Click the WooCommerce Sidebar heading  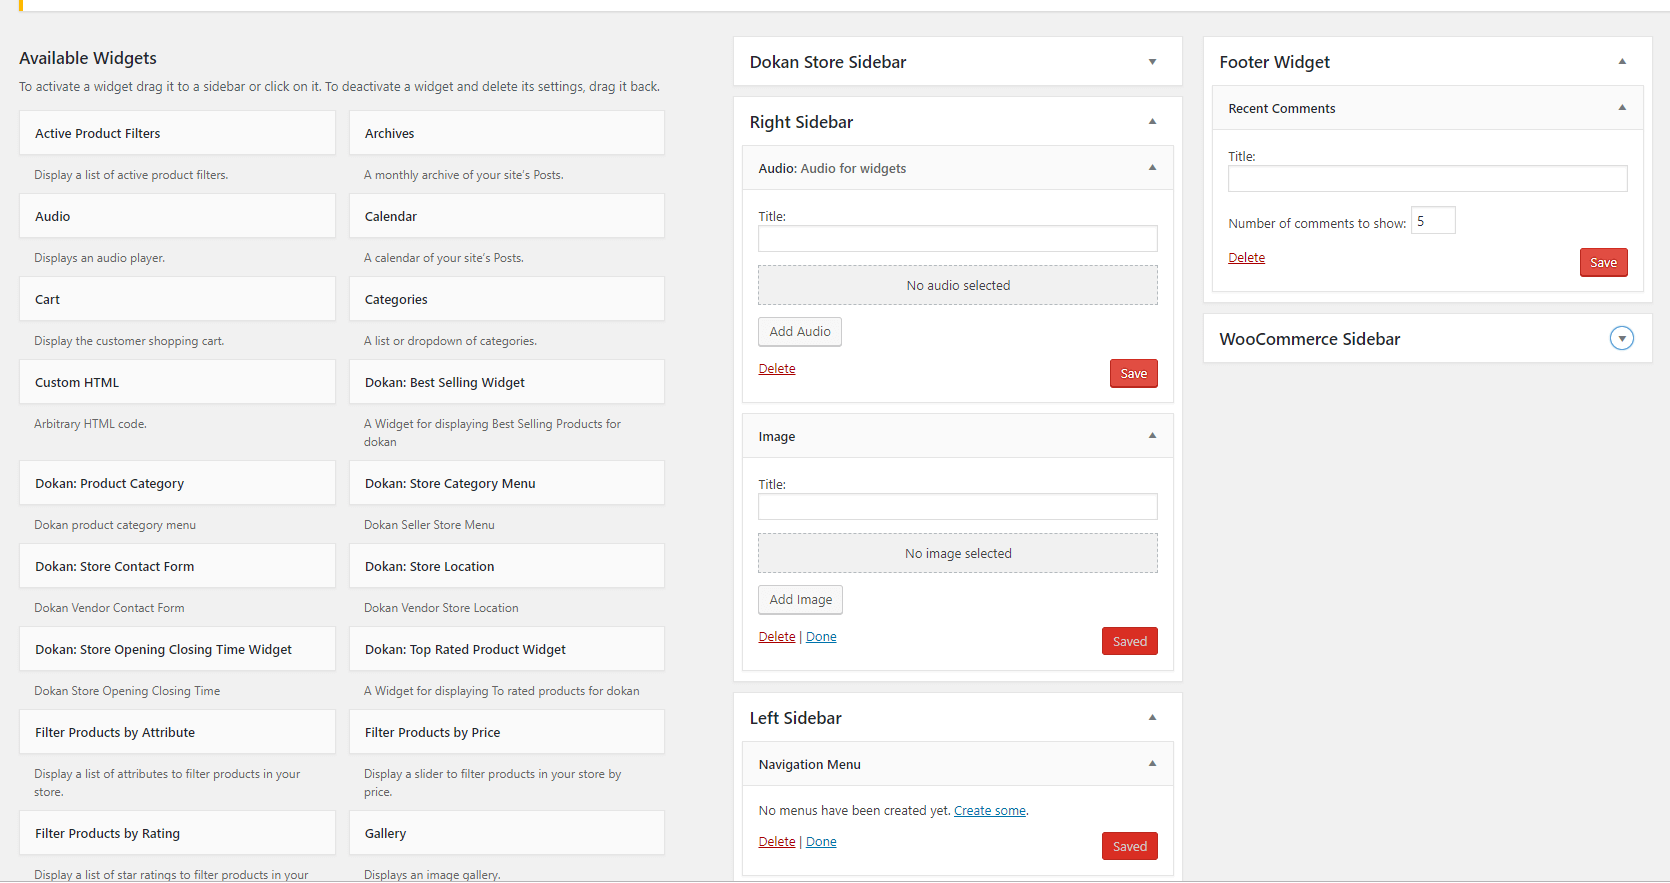tap(1309, 339)
